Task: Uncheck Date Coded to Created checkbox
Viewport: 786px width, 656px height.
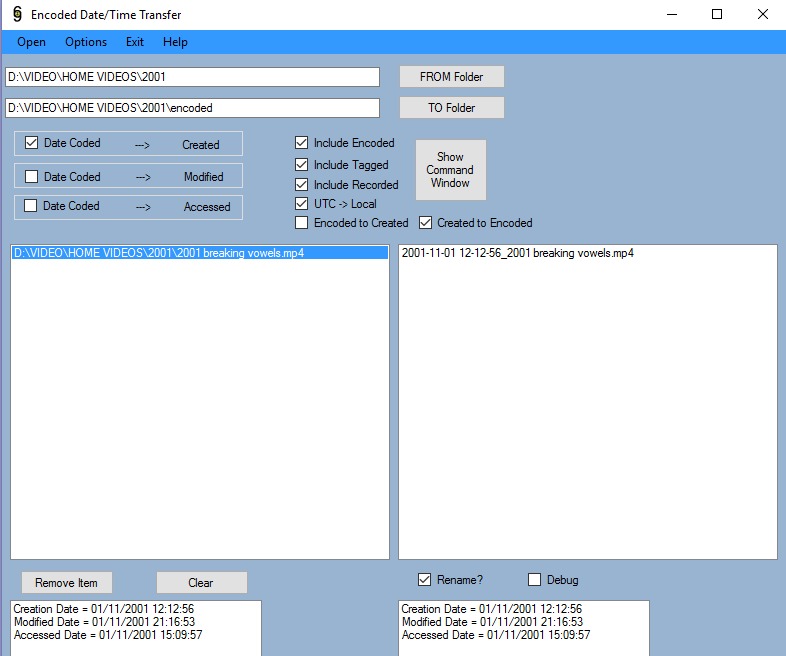Action: (x=32, y=143)
